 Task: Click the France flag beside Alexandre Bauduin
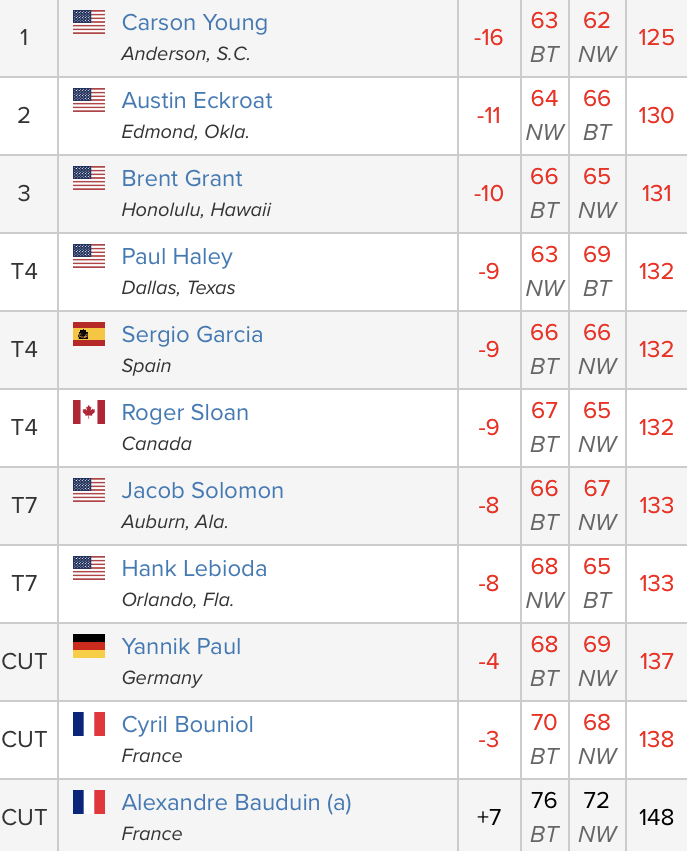89,802
